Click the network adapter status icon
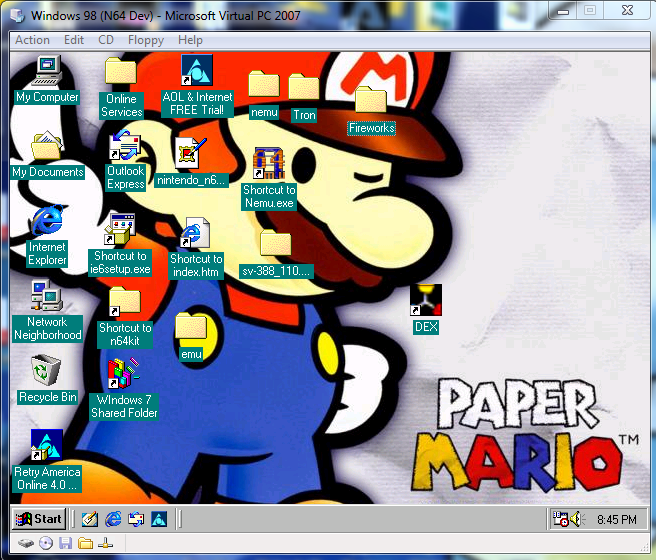The width and height of the screenshot is (656, 560). pos(105,543)
